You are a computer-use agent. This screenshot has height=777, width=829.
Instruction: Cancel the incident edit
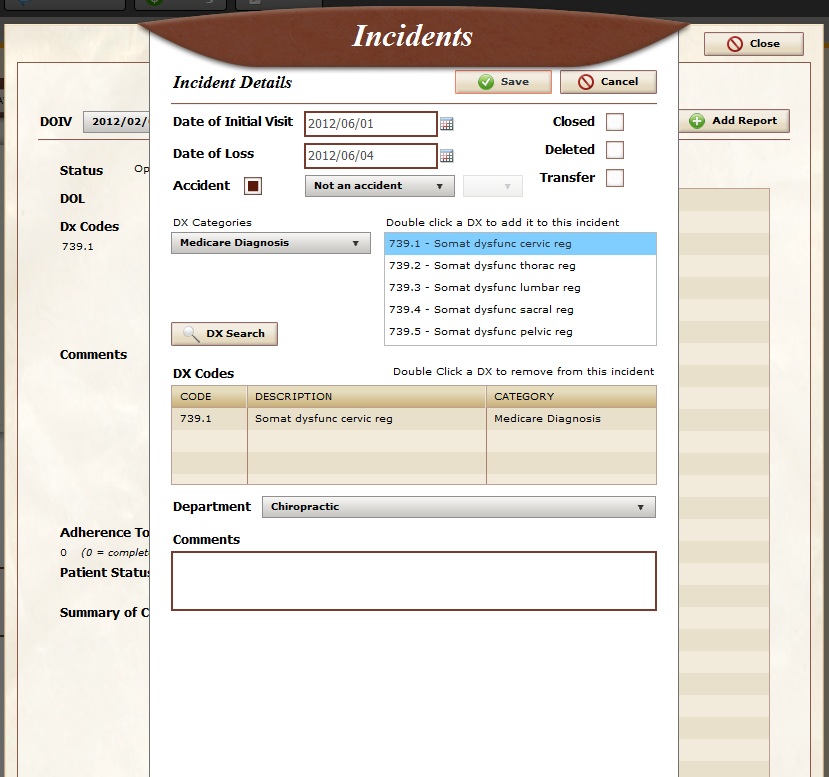pyautogui.click(x=608, y=82)
